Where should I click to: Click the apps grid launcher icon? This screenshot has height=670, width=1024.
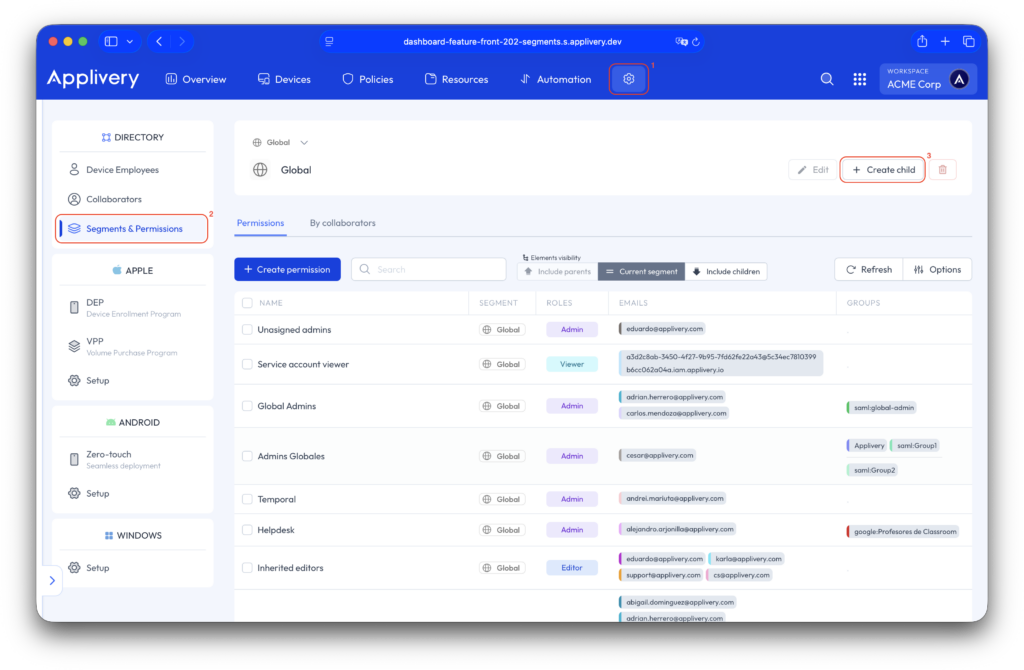pos(859,79)
